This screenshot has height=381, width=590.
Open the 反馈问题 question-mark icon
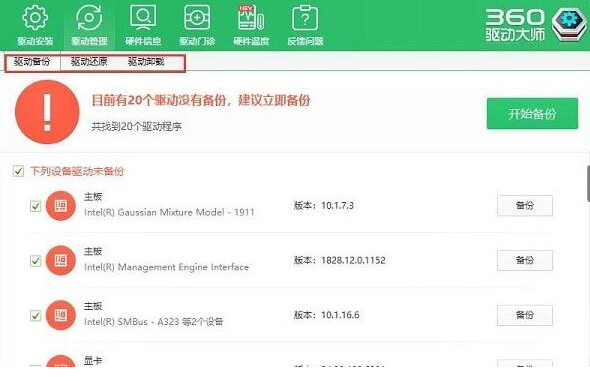pos(305,17)
